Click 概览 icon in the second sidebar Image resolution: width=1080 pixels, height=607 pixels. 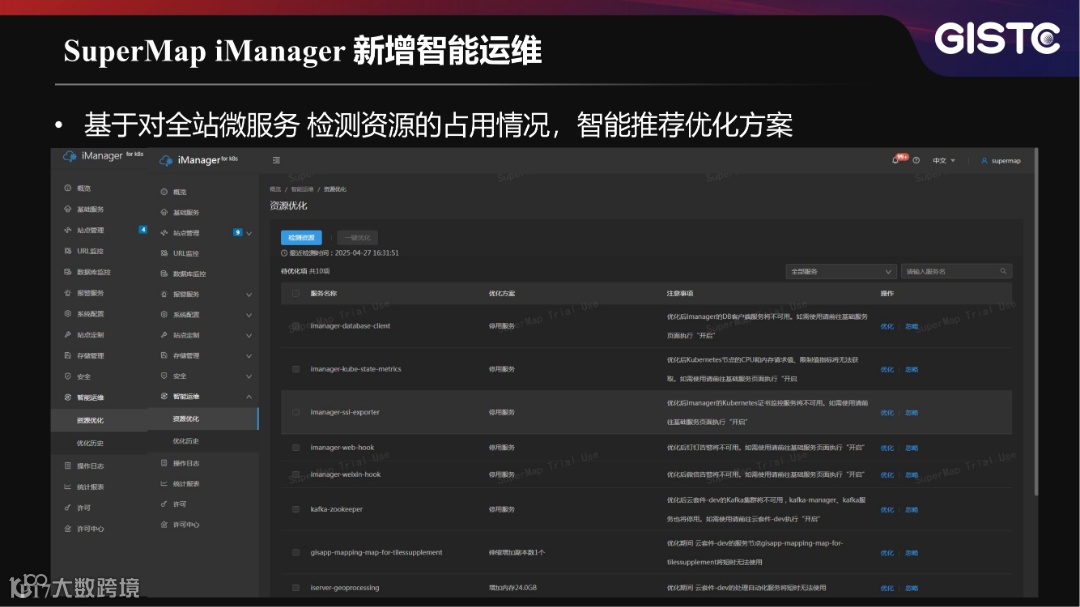164,192
